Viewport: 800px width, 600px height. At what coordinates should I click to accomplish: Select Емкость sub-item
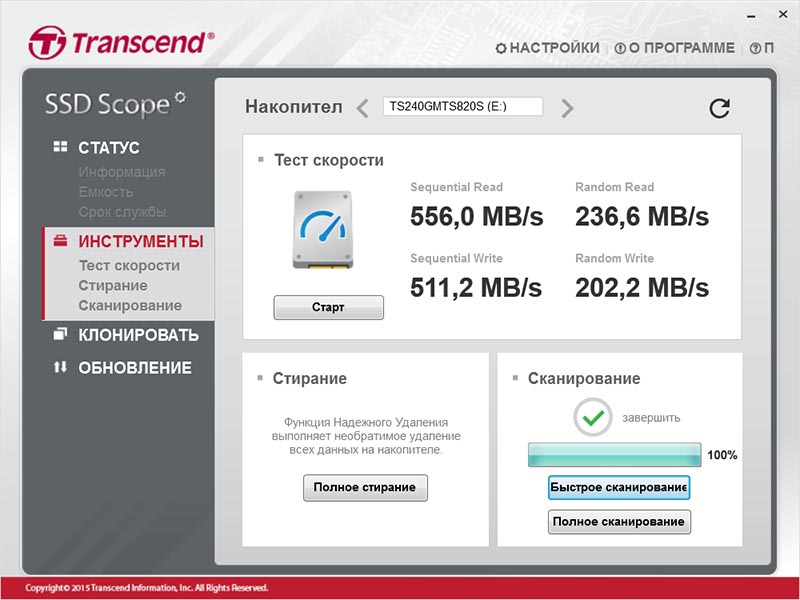point(106,192)
